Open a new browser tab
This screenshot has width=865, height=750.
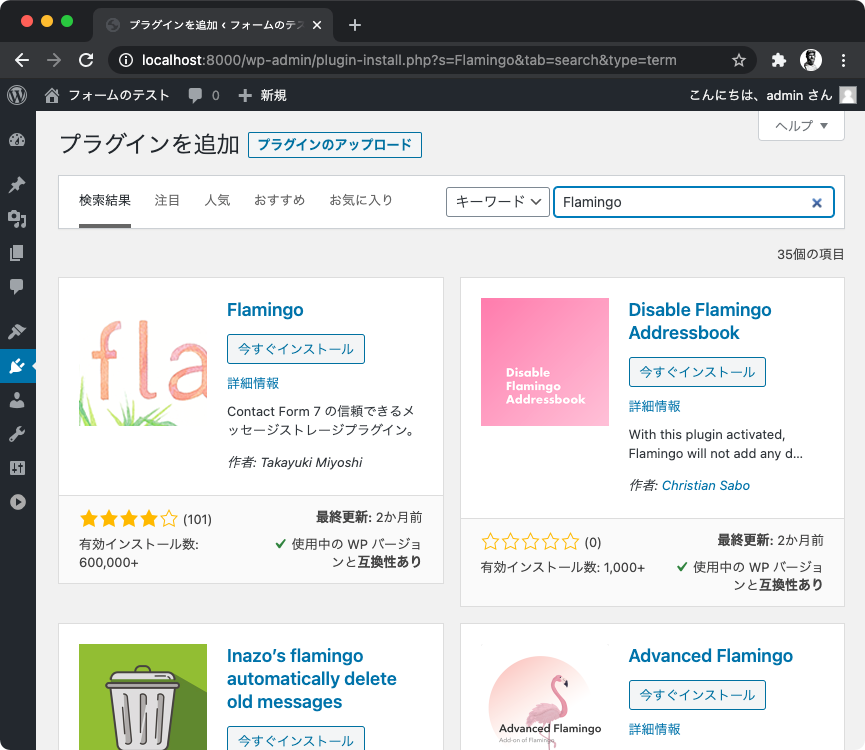(355, 25)
